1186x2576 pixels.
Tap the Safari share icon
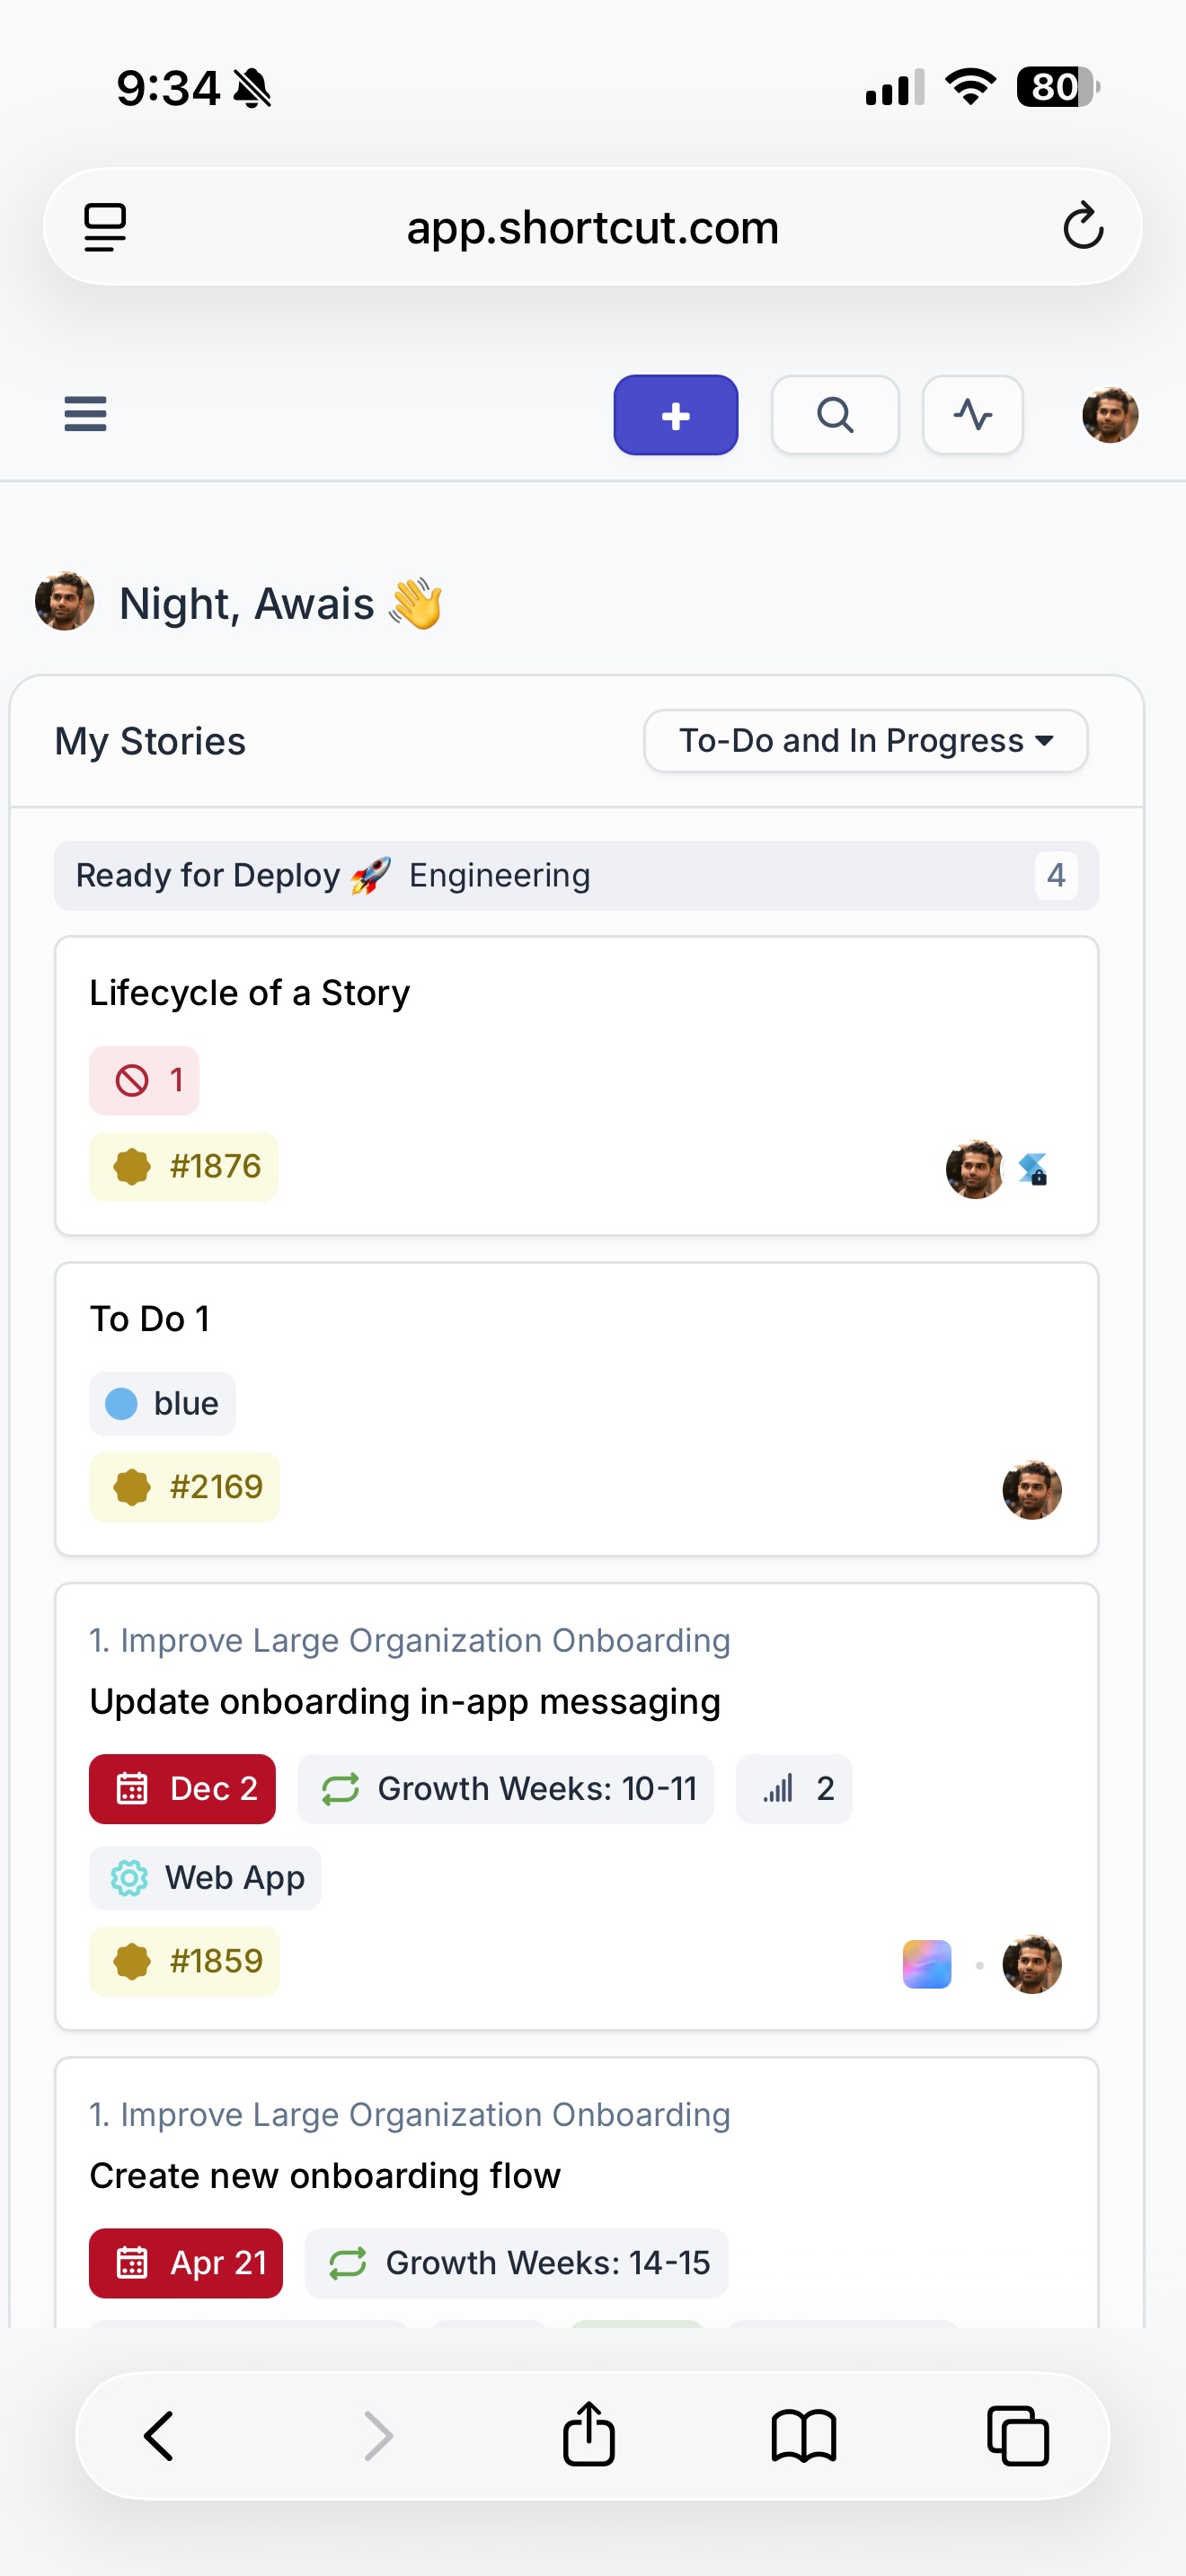pyautogui.click(x=588, y=2435)
